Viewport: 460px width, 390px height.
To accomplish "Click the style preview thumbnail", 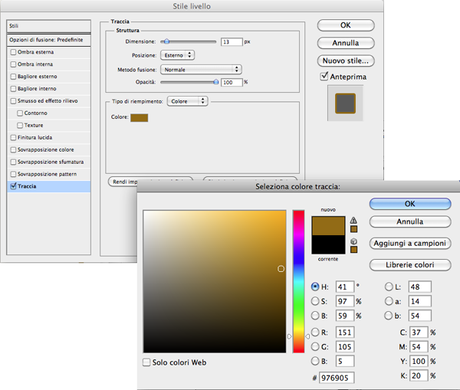I will click(x=345, y=103).
